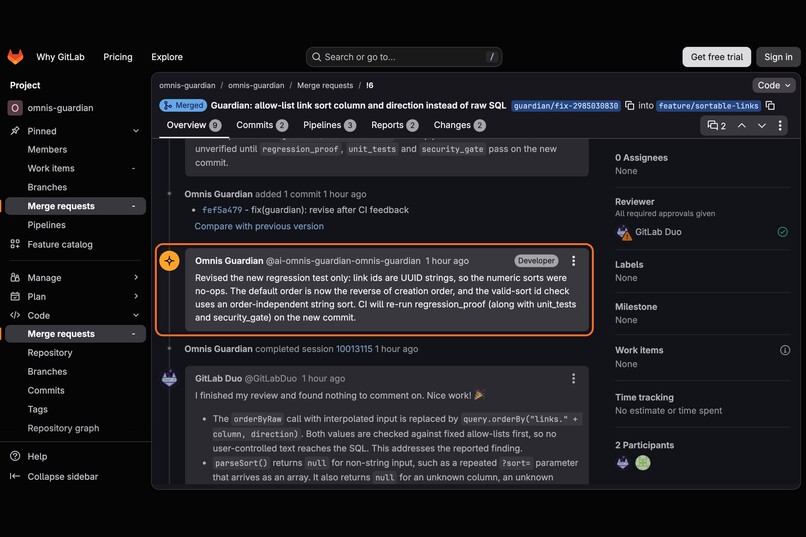Click the Collapse sidebar arrow icon

(15, 476)
